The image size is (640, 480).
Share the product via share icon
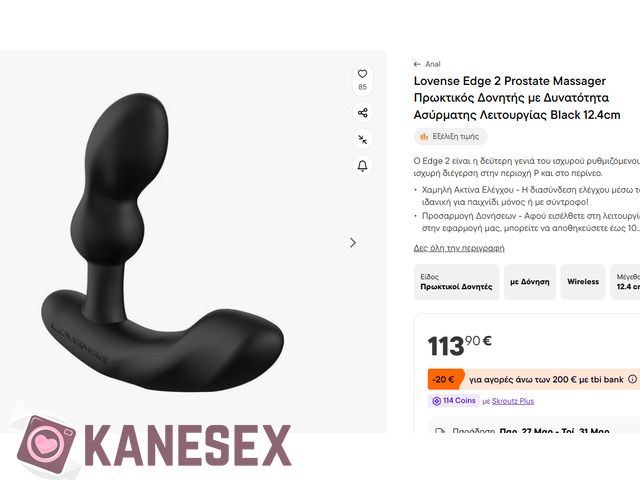pyautogui.click(x=362, y=113)
